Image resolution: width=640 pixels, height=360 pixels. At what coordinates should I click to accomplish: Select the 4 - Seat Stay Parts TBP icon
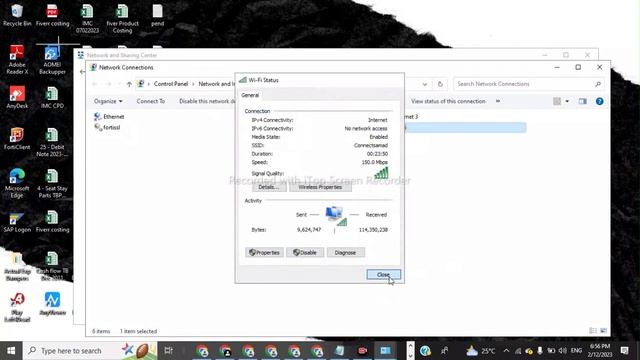point(52,184)
